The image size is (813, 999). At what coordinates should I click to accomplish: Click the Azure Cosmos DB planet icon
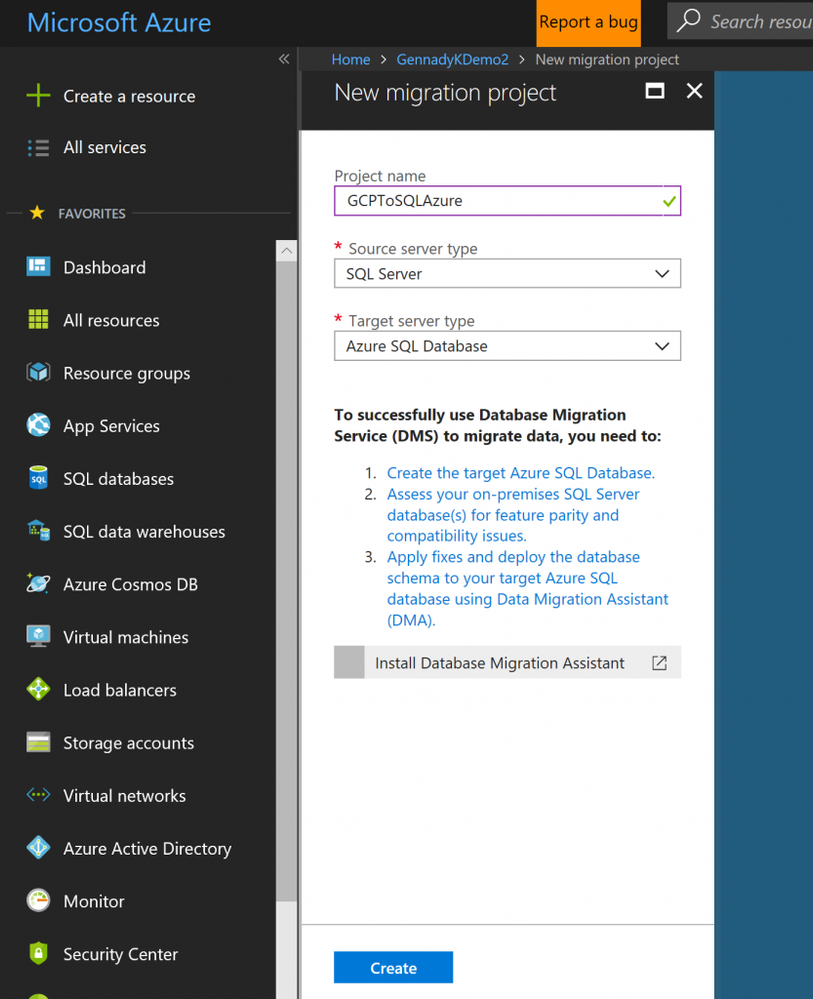[38, 584]
